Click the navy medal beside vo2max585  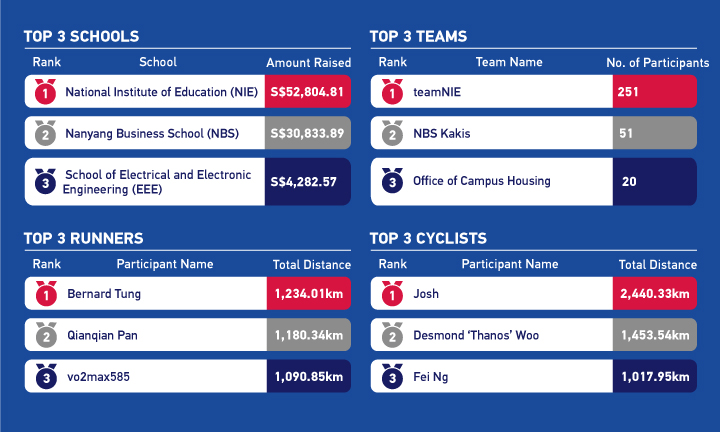pyautogui.click(x=46, y=376)
